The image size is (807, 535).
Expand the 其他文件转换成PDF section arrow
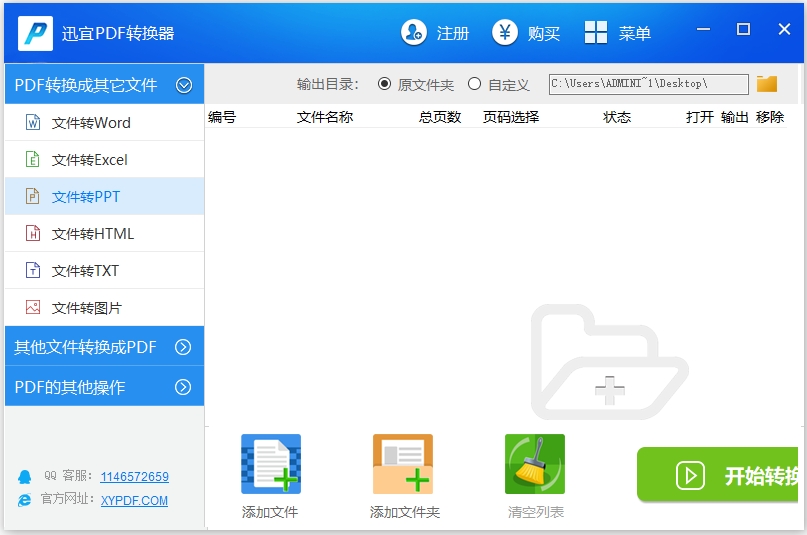[x=183, y=347]
